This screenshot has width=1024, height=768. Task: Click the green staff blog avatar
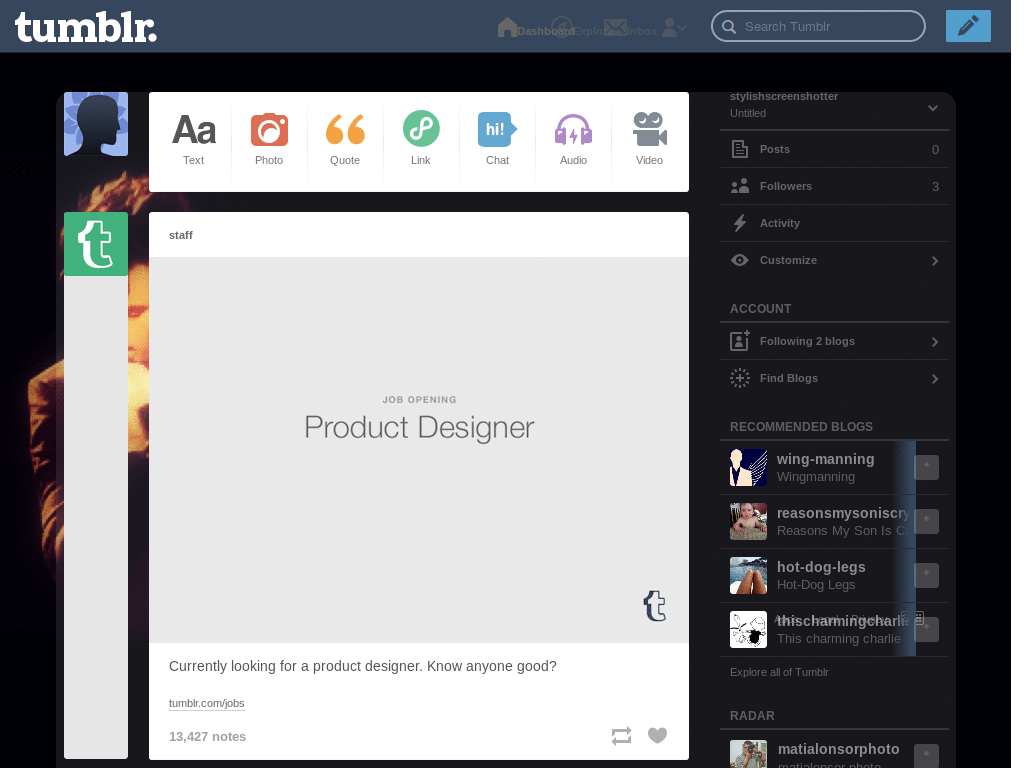pos(96,244)
